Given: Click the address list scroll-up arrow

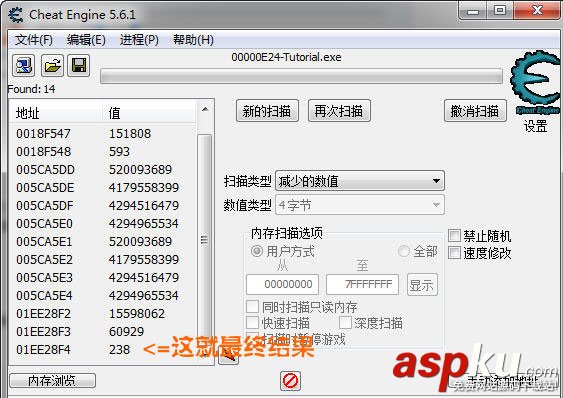Looking at the screenshot, I should pyautogui.click(x=205, y=109).
